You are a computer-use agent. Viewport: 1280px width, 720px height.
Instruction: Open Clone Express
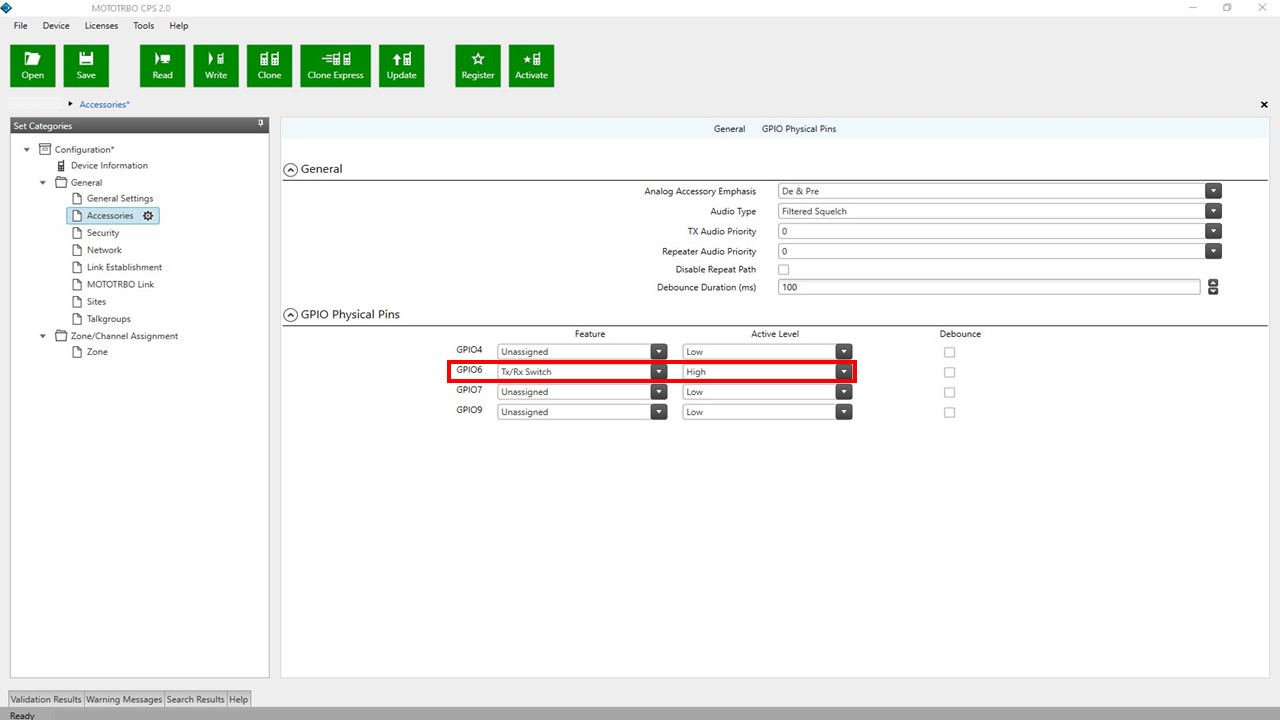(335, 65)
